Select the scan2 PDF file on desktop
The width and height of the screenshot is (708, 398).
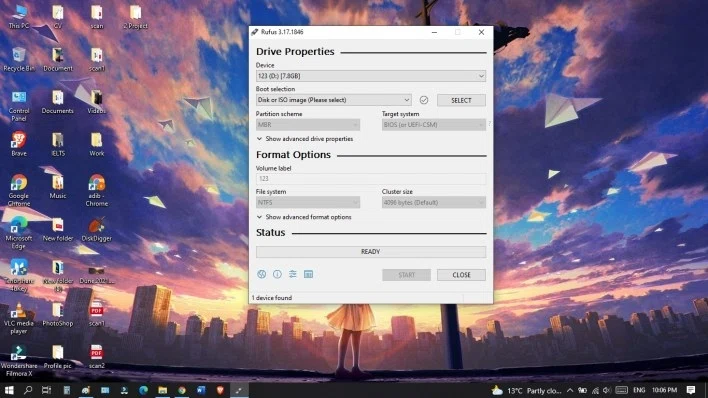click(x=96, y=357)
